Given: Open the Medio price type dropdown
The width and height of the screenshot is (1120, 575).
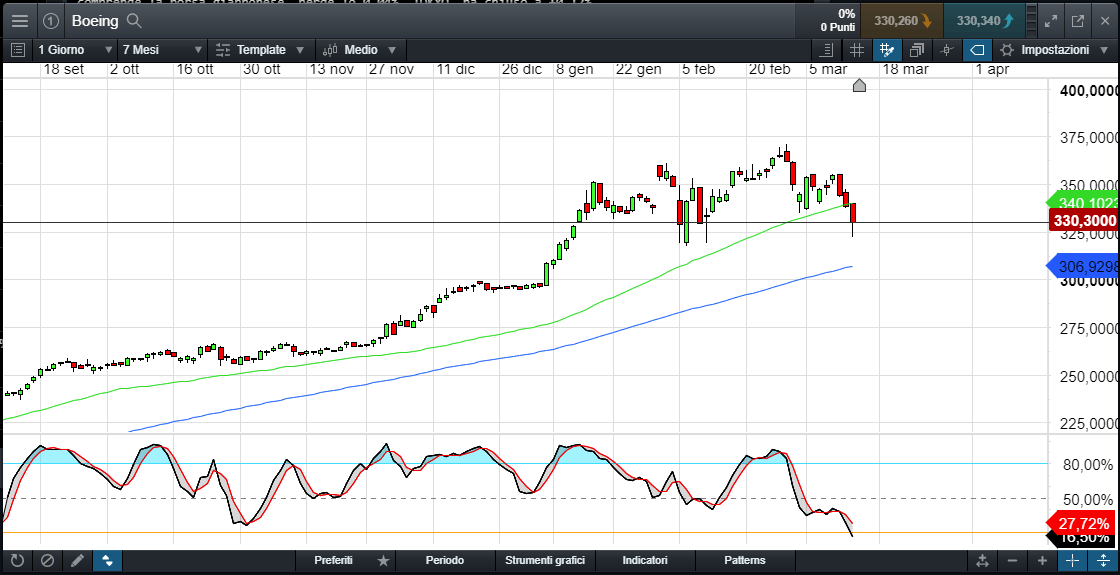Looking at the screenshot, I should (x=360, y=50).
